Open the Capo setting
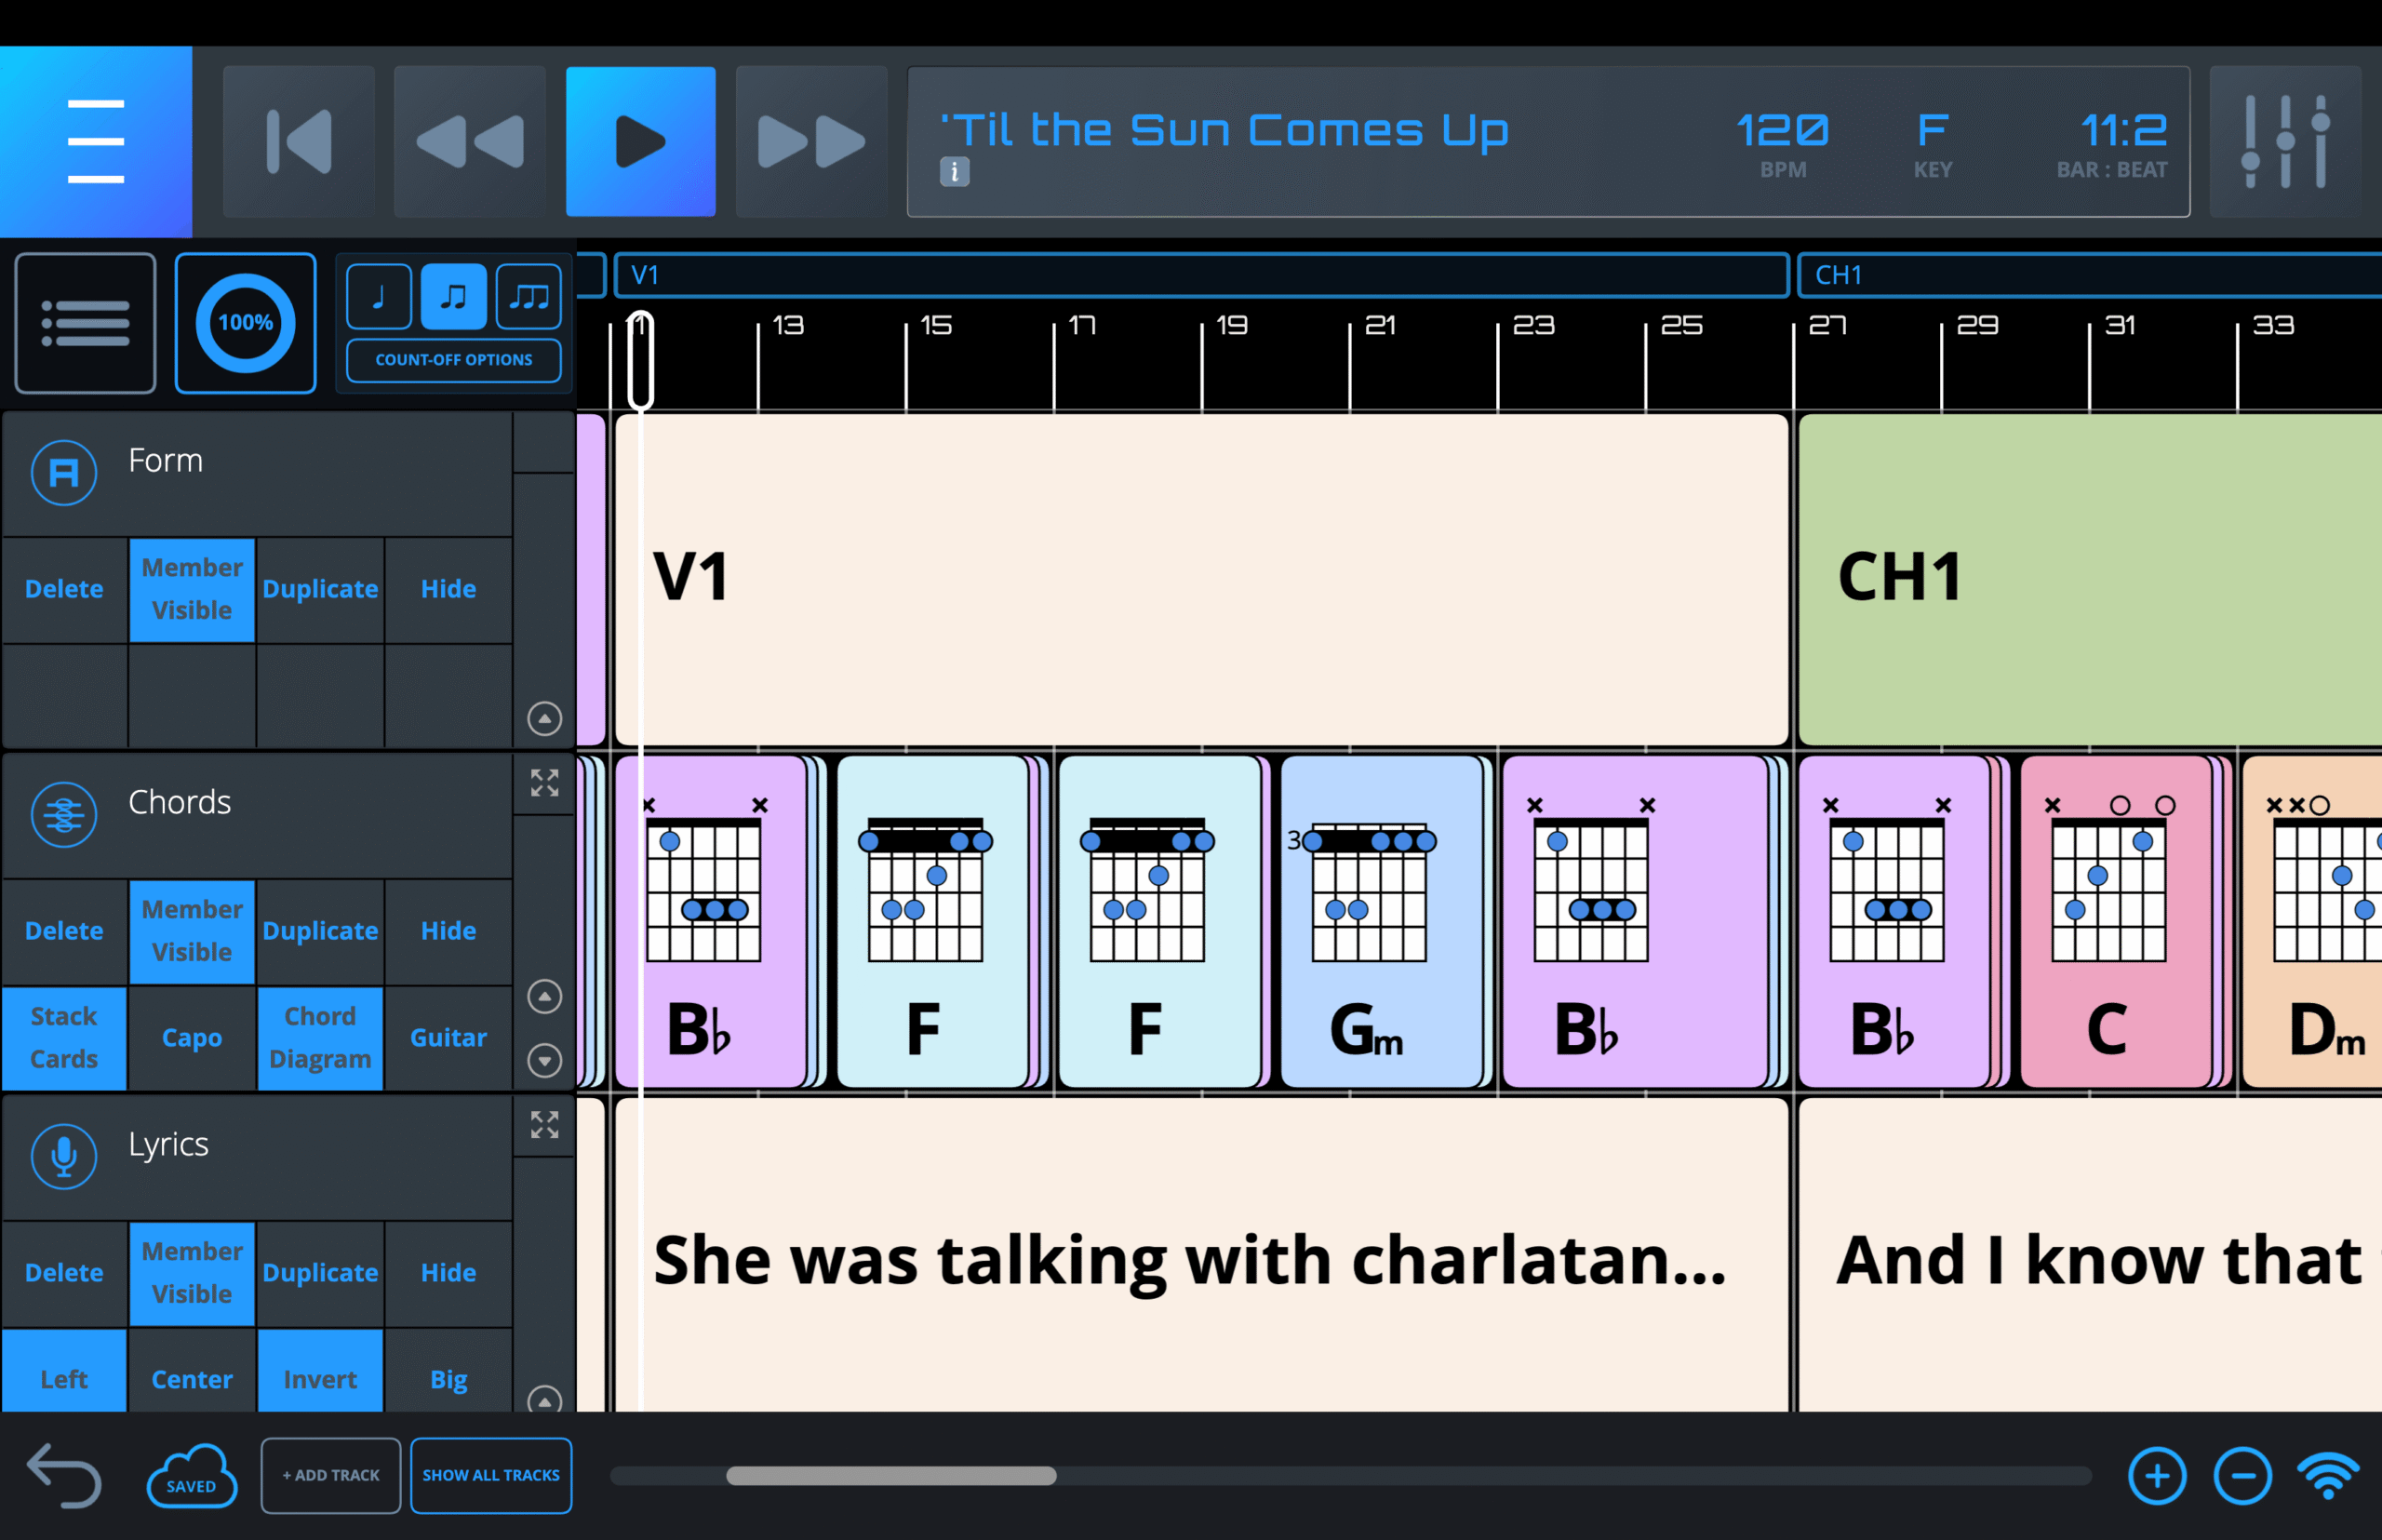The width and height of the screenshot is (2382, 1540). (x=192, y=1038)
